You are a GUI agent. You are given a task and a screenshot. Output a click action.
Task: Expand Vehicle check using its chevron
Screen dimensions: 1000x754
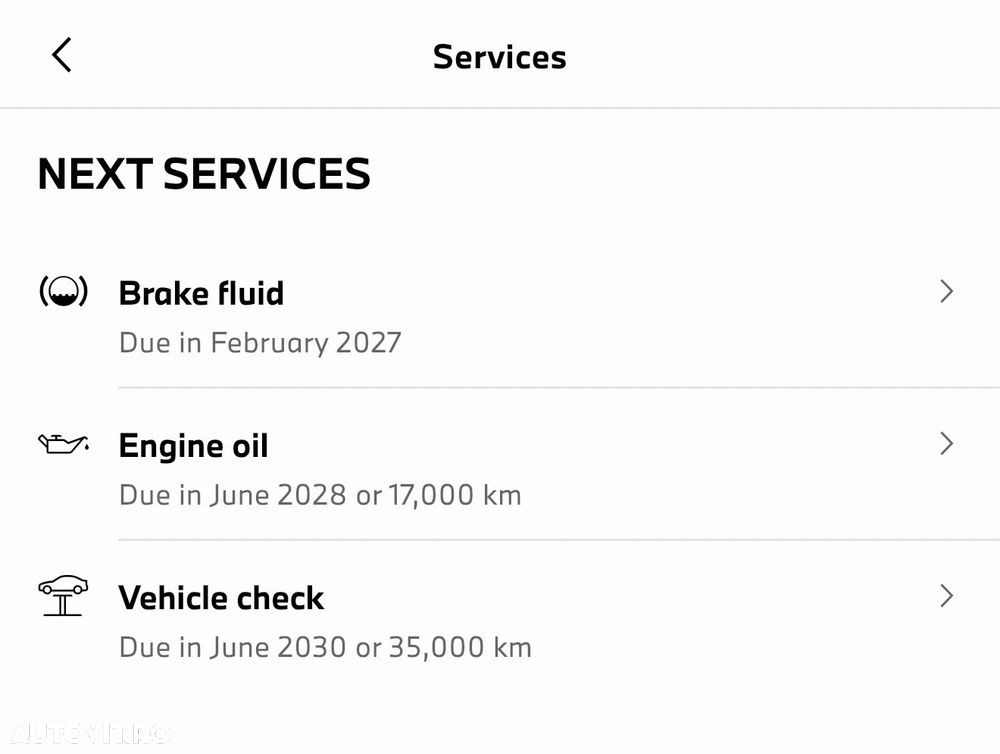point(946,596)
